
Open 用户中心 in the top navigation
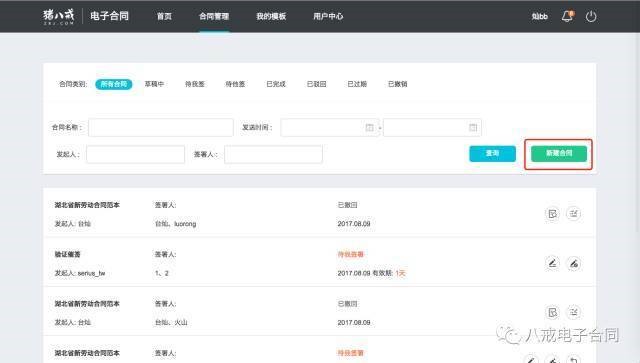click(328, 16)
